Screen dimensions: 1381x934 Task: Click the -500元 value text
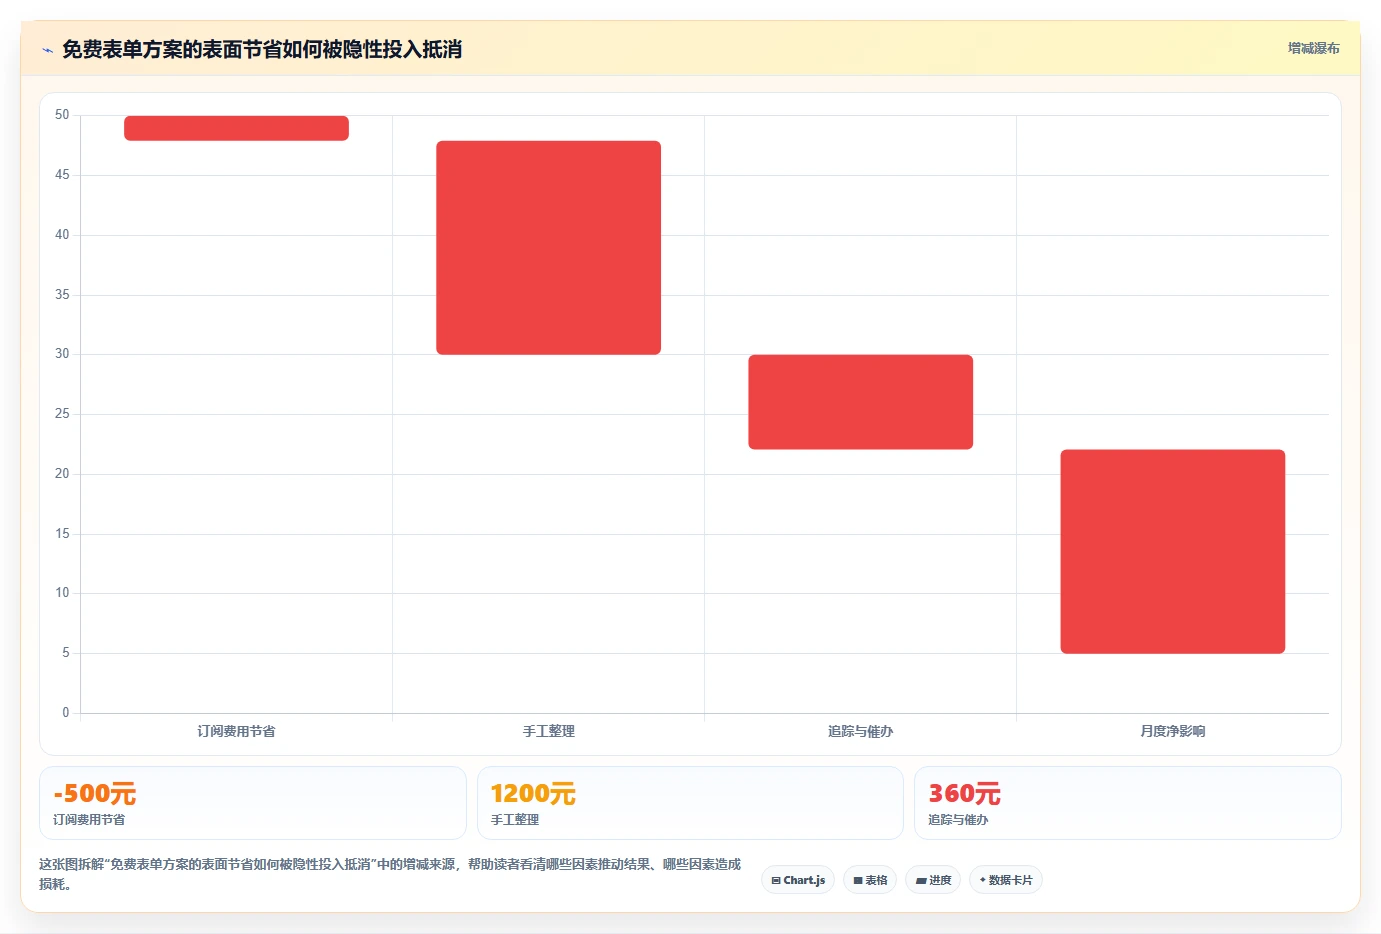click(95, 794)
